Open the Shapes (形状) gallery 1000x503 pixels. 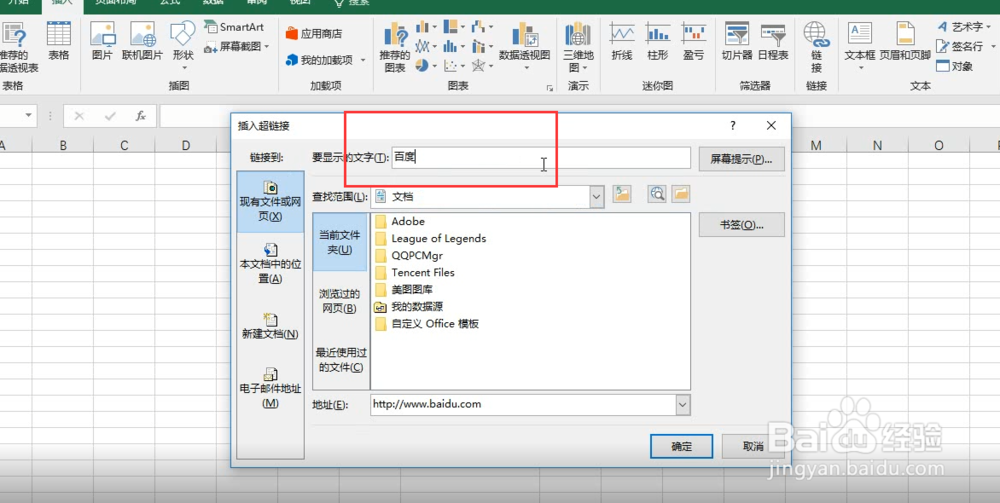pos(183,45)
